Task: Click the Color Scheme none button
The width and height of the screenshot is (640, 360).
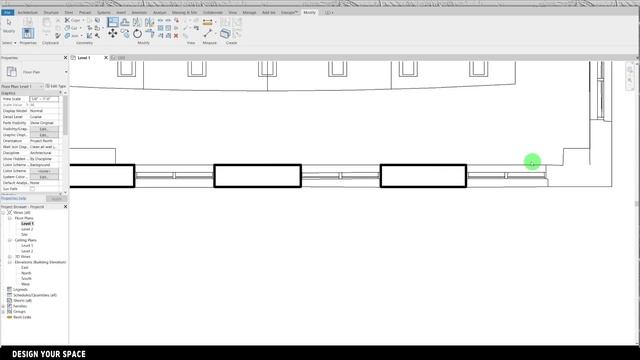Action: [x=44, y=171]
